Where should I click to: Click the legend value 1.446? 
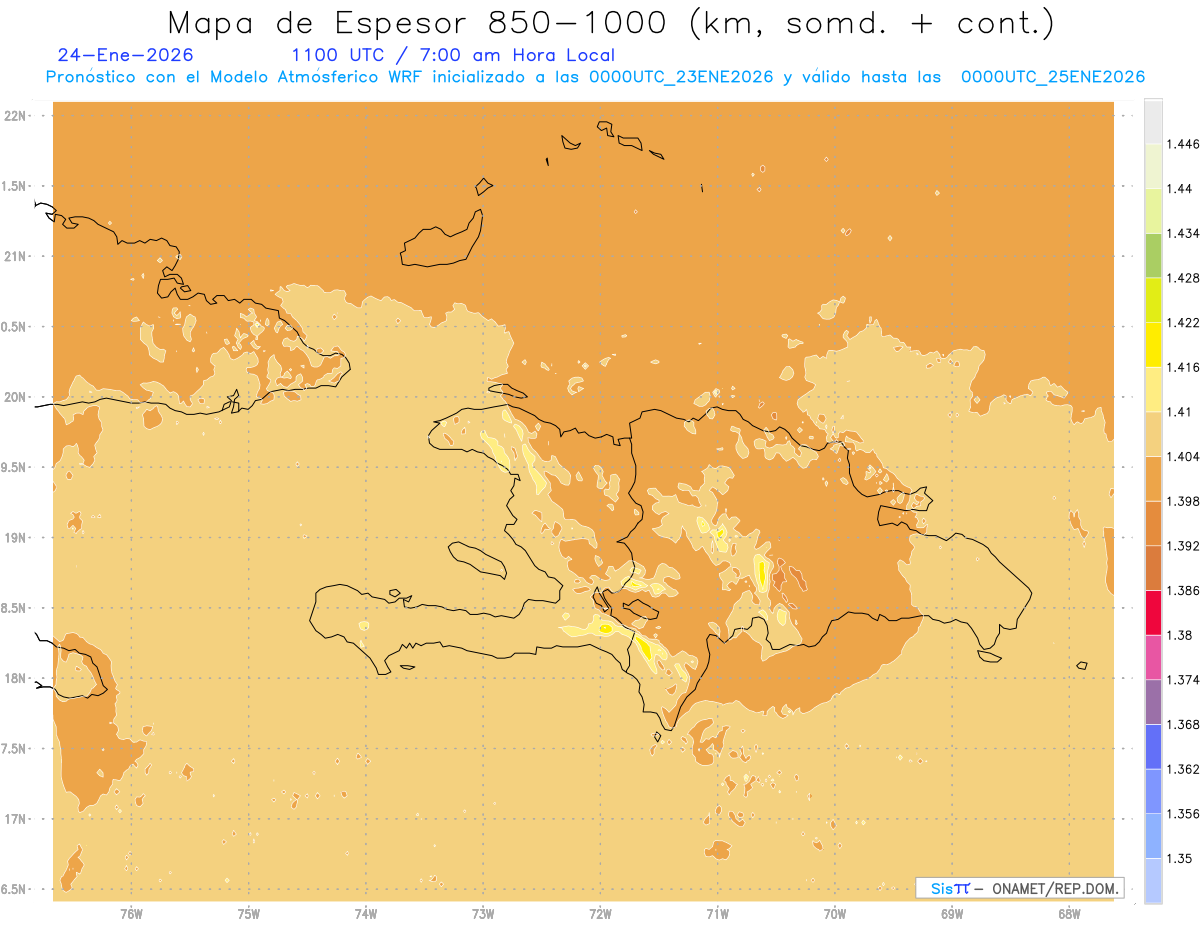click(1182, 144)
